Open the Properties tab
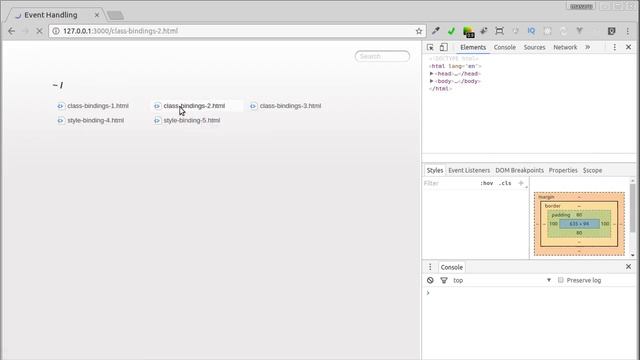This screenshot has height=360, width=640. (563, 170)
